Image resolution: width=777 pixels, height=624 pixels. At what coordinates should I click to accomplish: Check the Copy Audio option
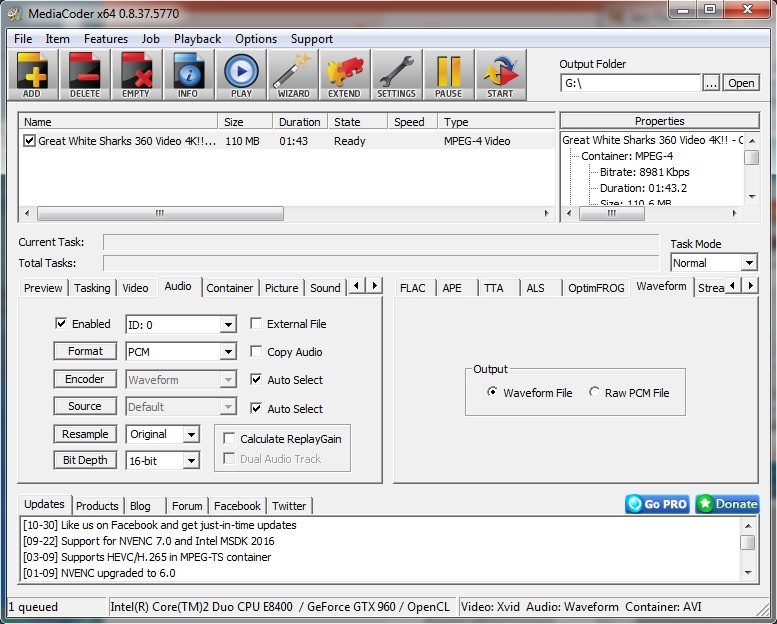tap(256, 351)
